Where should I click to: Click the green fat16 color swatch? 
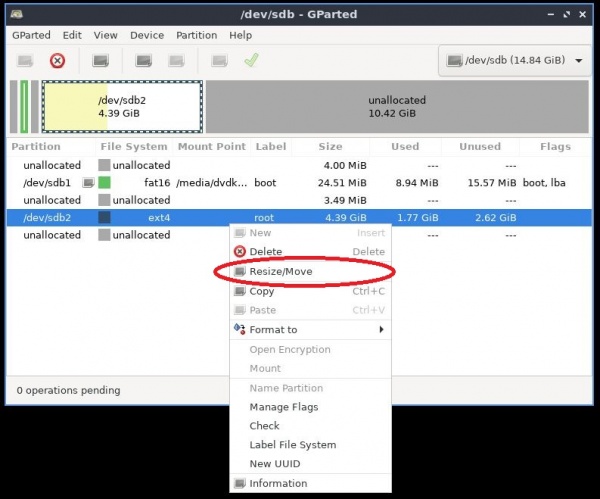[104, 183]
